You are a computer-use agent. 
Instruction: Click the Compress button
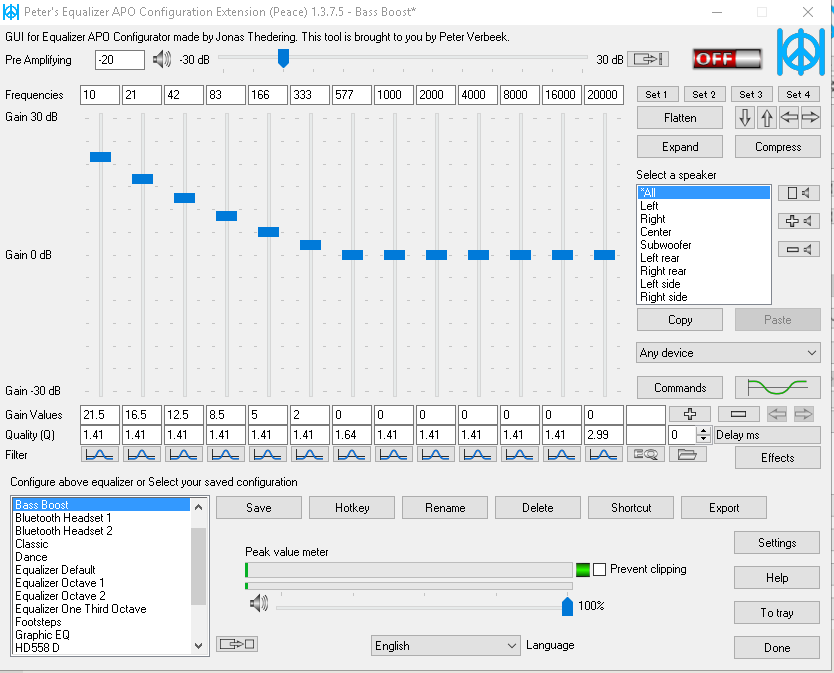(x=778, y=147)
